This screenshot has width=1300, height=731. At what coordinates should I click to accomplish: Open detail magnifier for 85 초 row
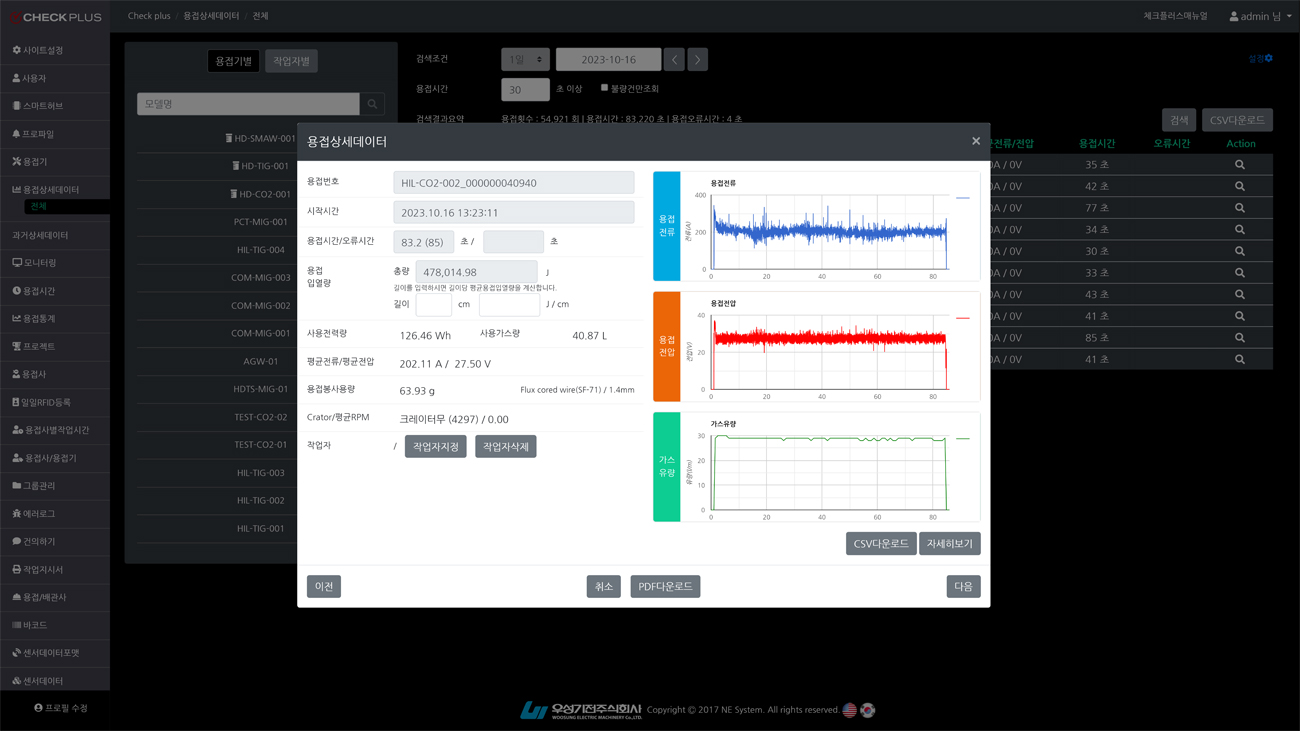pos(1239,338)
